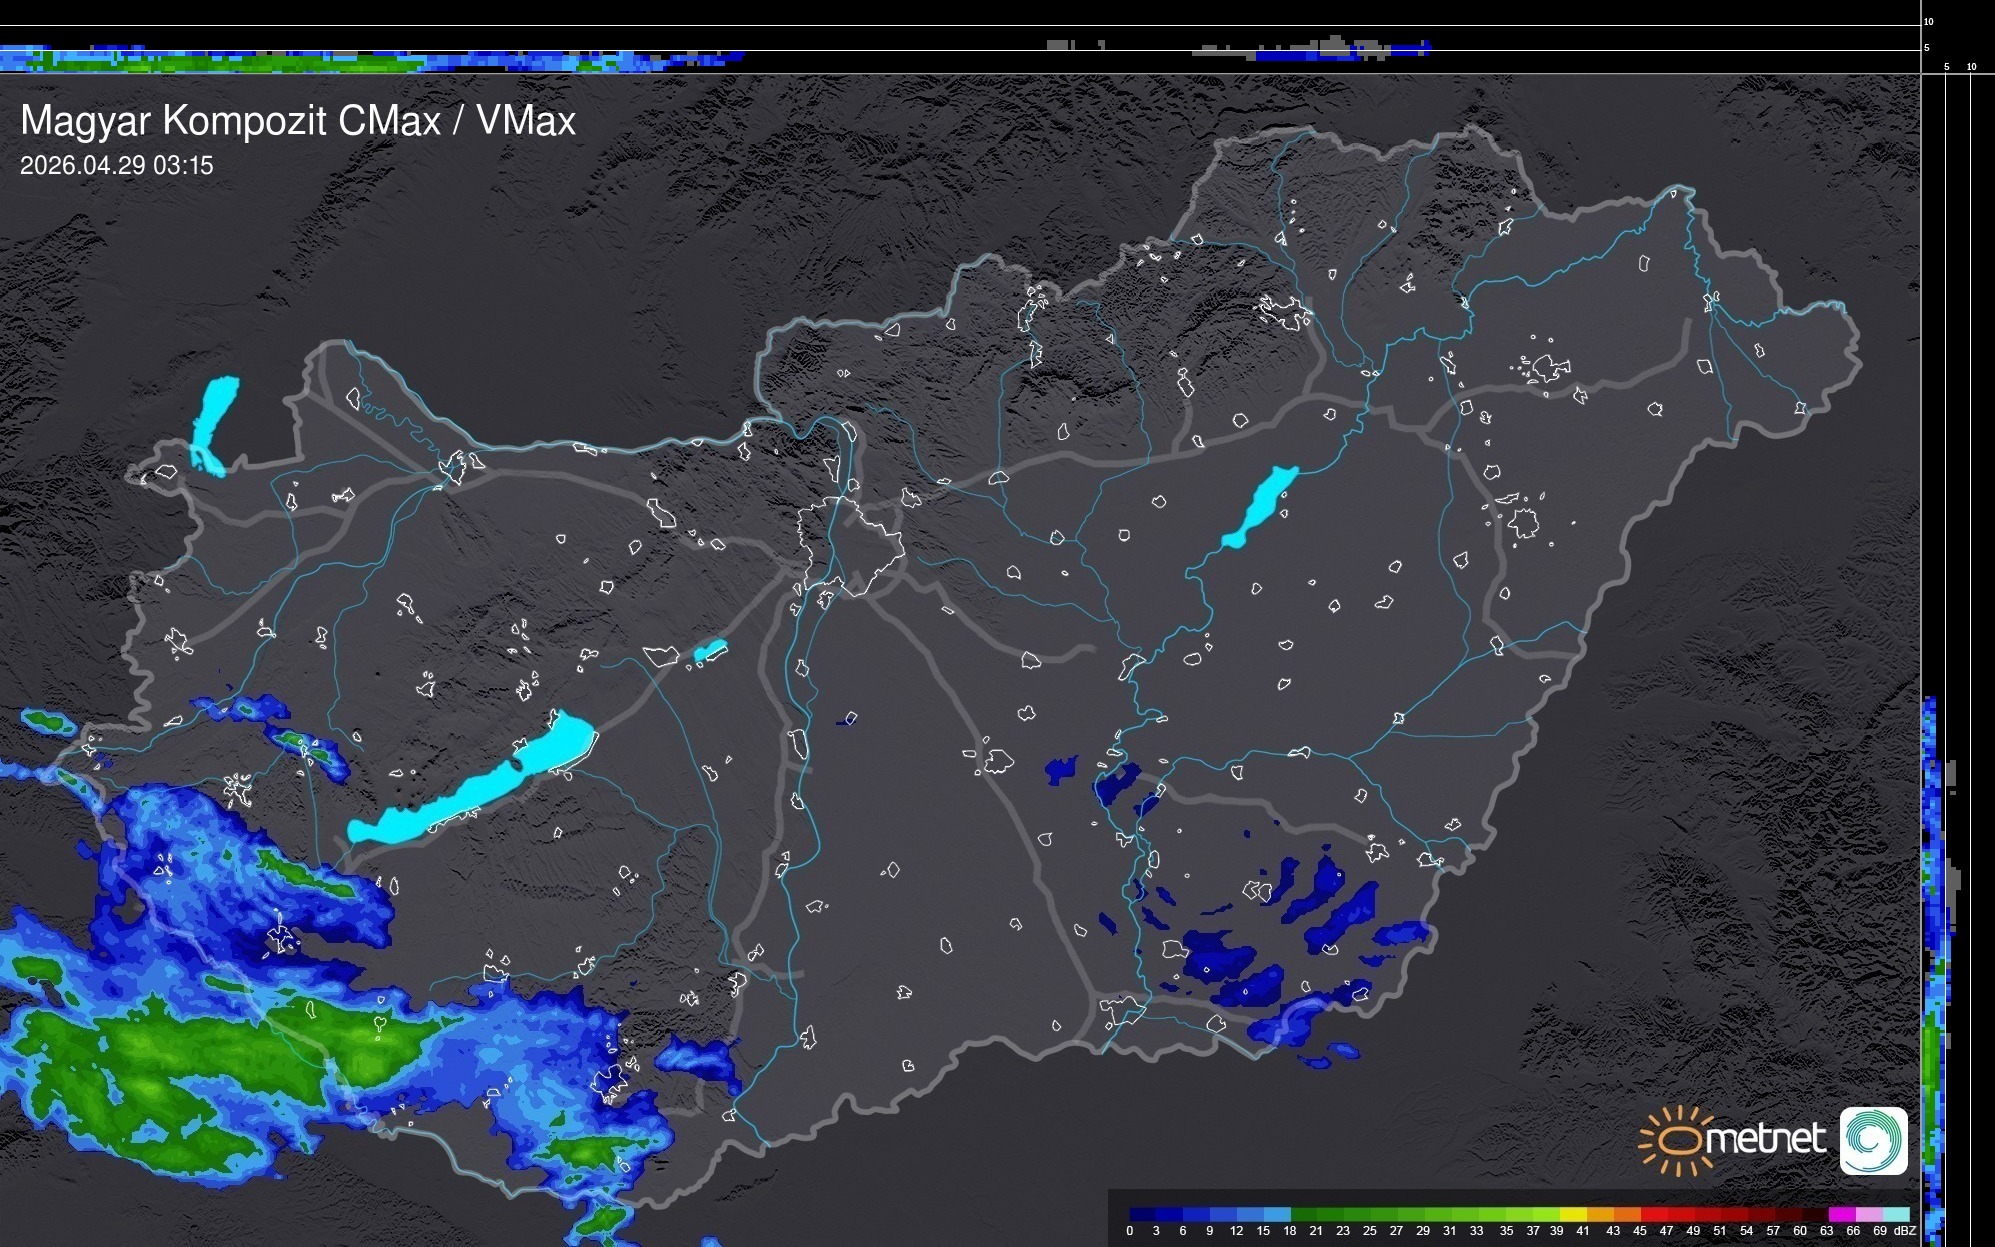Click the top-right height scale label 10
This screenshot has height=1247, width=1995.
coord(1928,21)
